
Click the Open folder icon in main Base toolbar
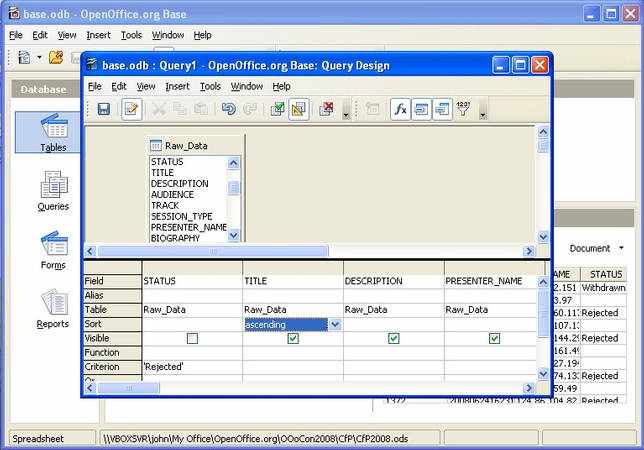pos(56,57)
